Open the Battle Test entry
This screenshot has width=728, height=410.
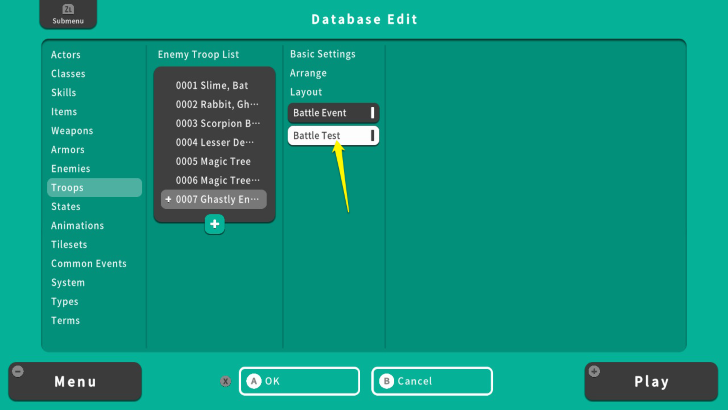click(x=333, y=135)
